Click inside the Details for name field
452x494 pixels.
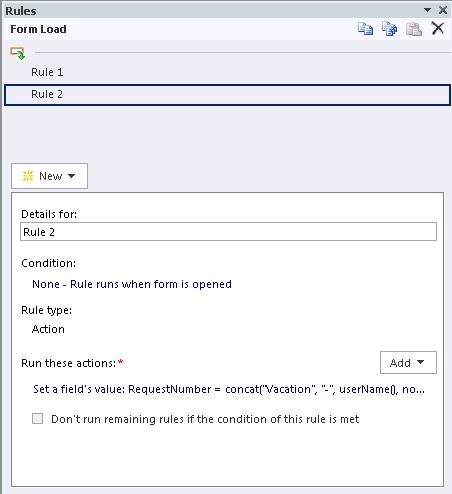coord(228,232)
